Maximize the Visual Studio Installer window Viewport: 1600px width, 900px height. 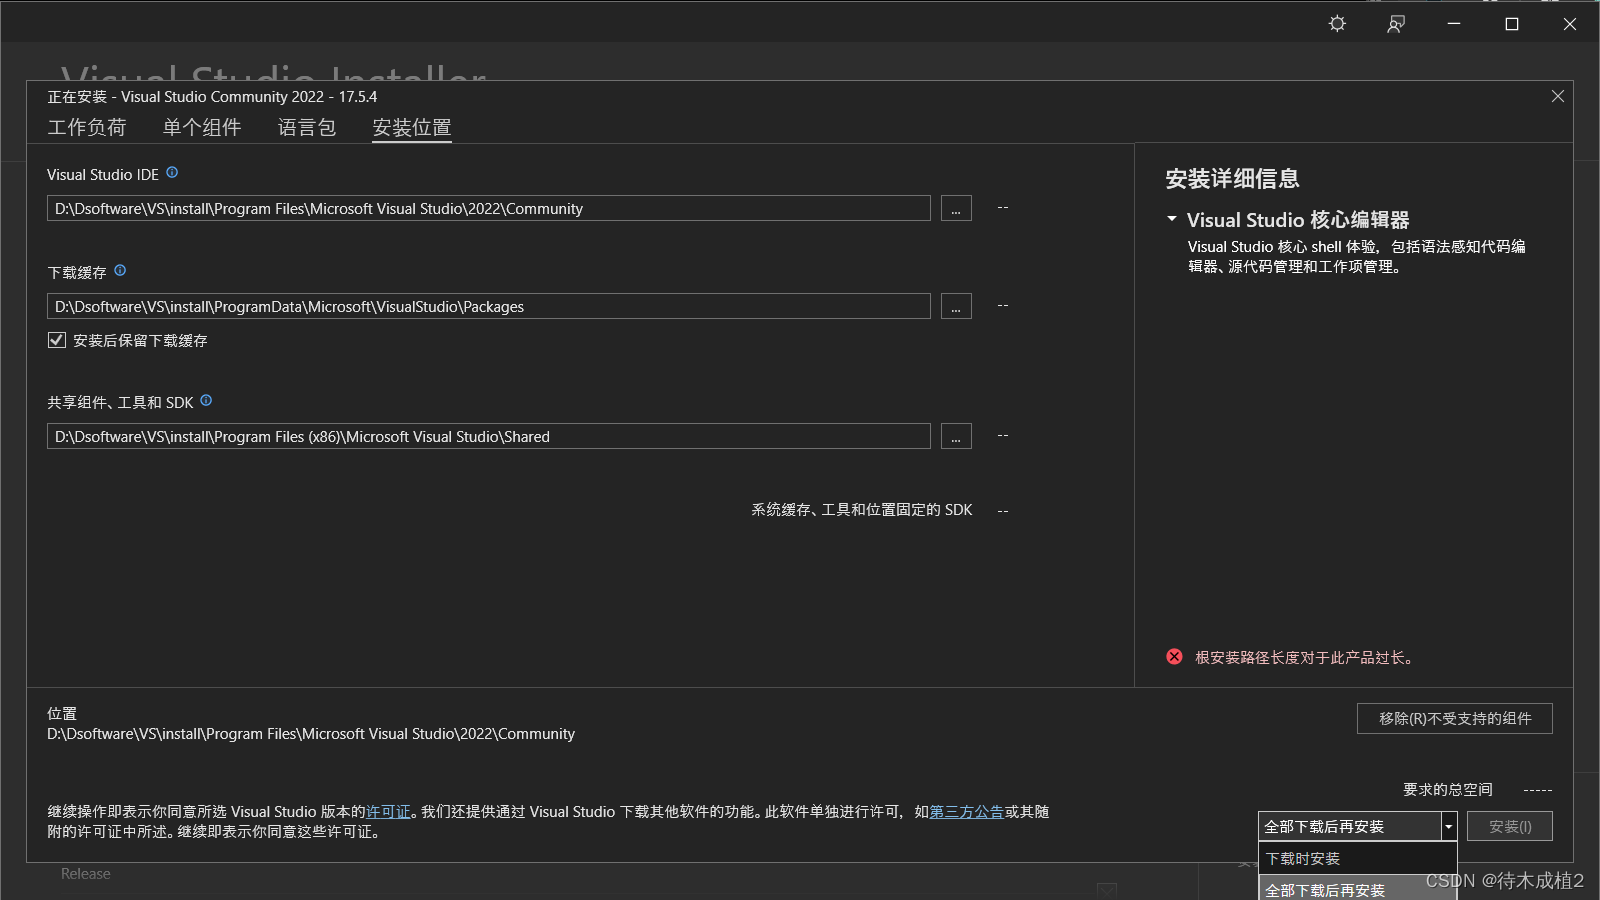[x=1512, y=24]
